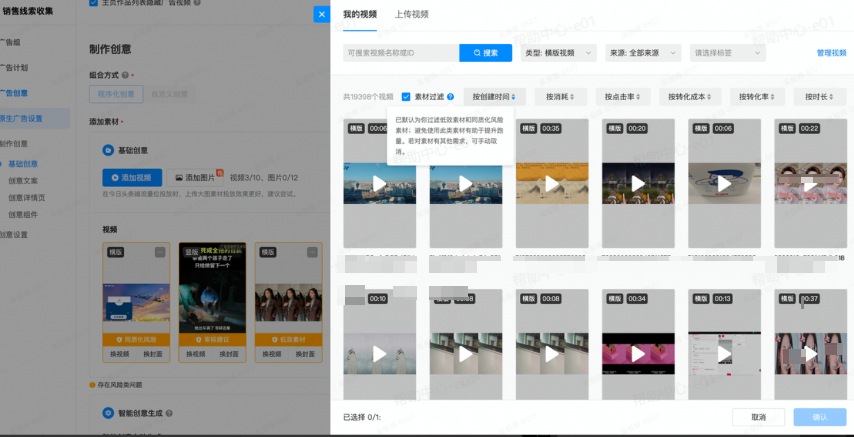This screenshot has width=854, height=437.
Task: Click the 竖版 video thumbnail in 视频 section
Action: (x=212, y=288)
